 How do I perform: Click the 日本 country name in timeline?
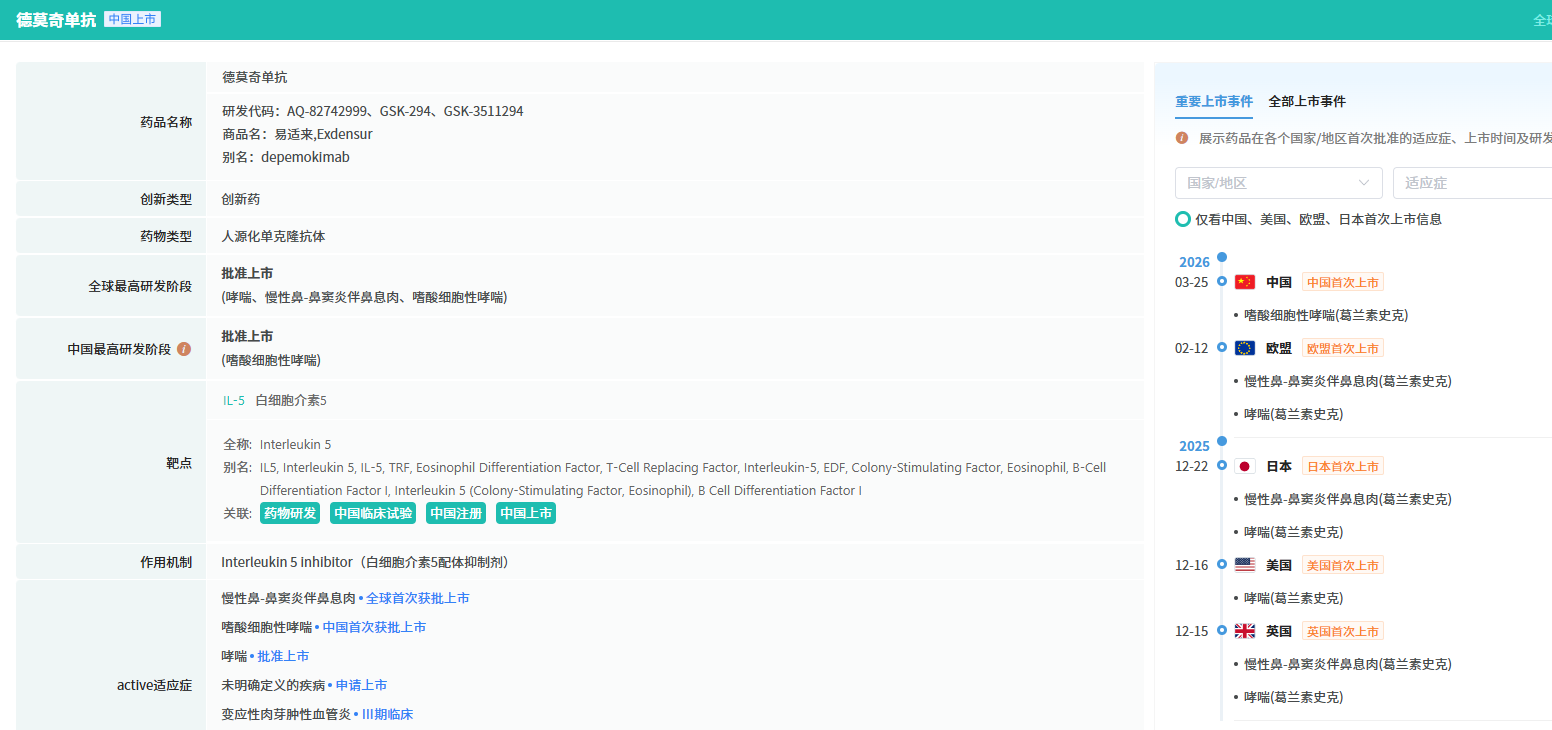(x=1279, y=466)
